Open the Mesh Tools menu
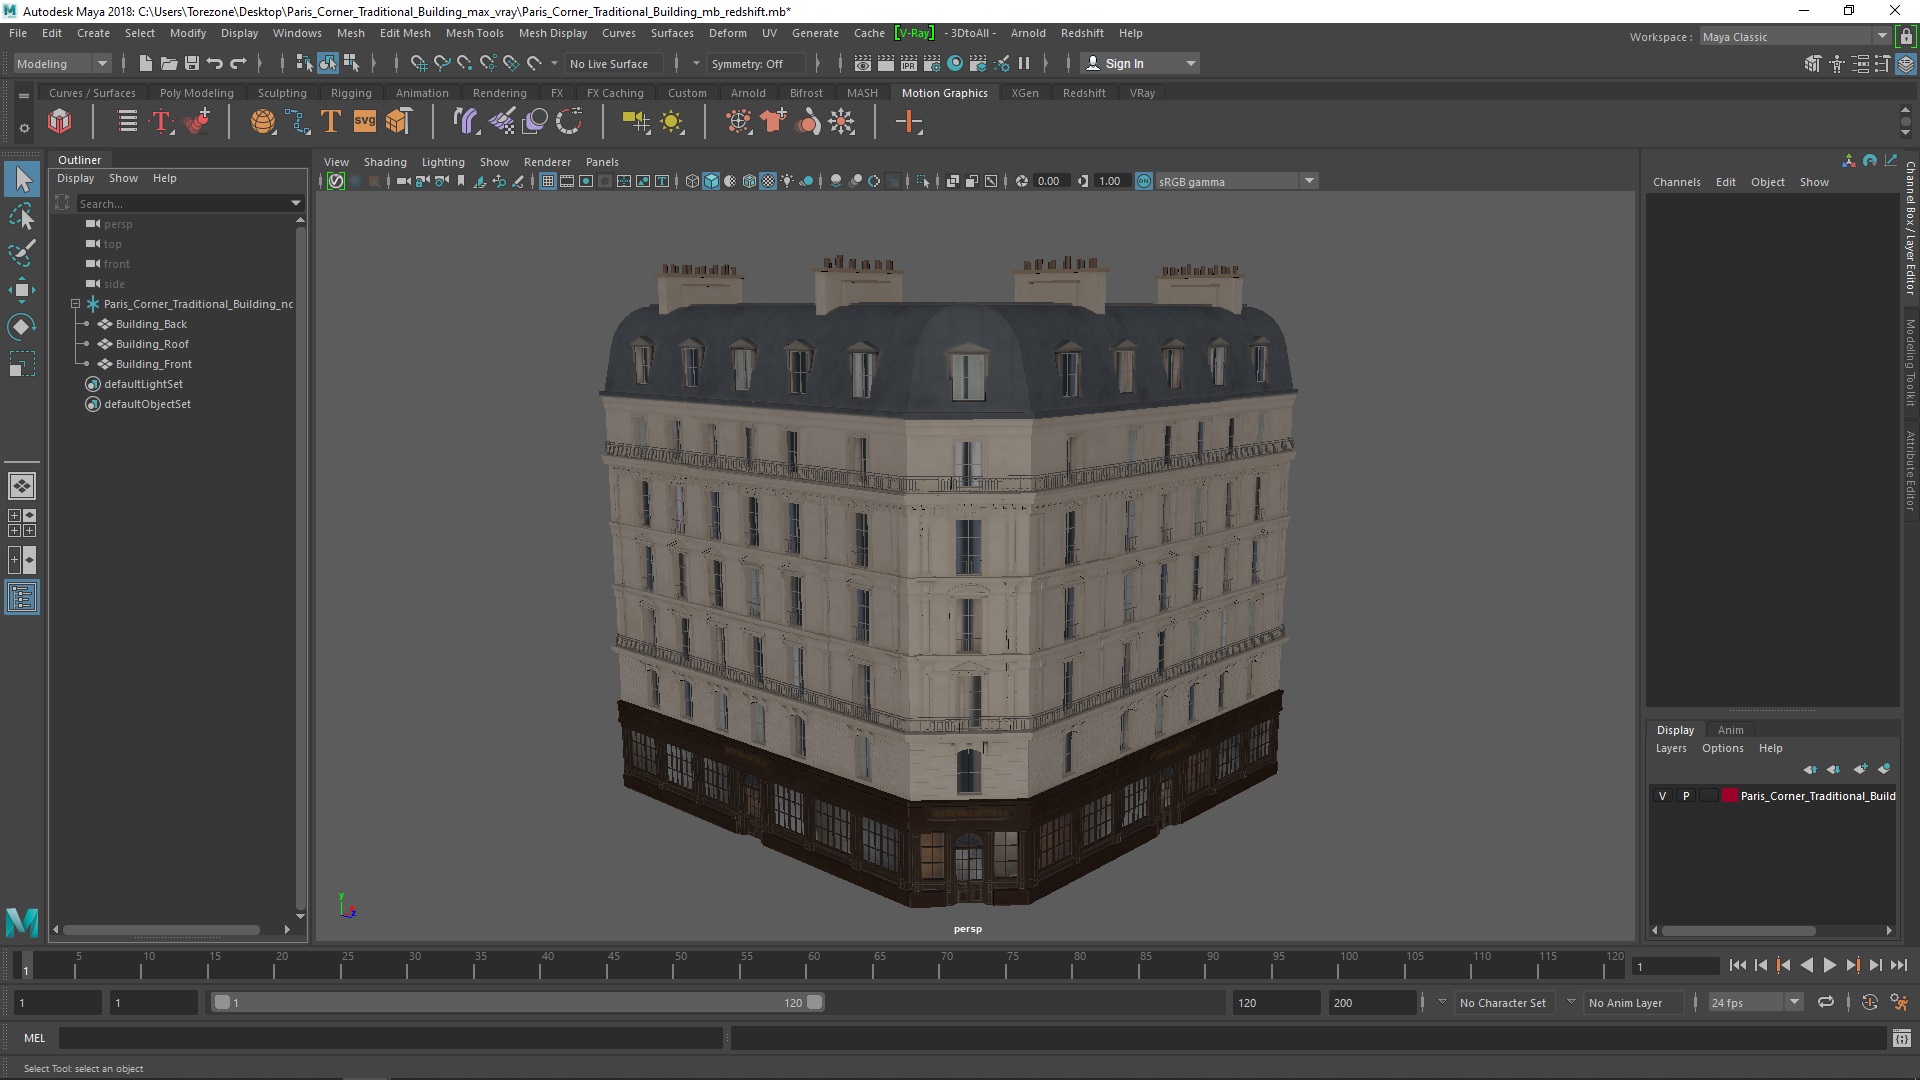Image resolution: width=1920 pixels, height=1080 pixels. (x=472, y=32)
